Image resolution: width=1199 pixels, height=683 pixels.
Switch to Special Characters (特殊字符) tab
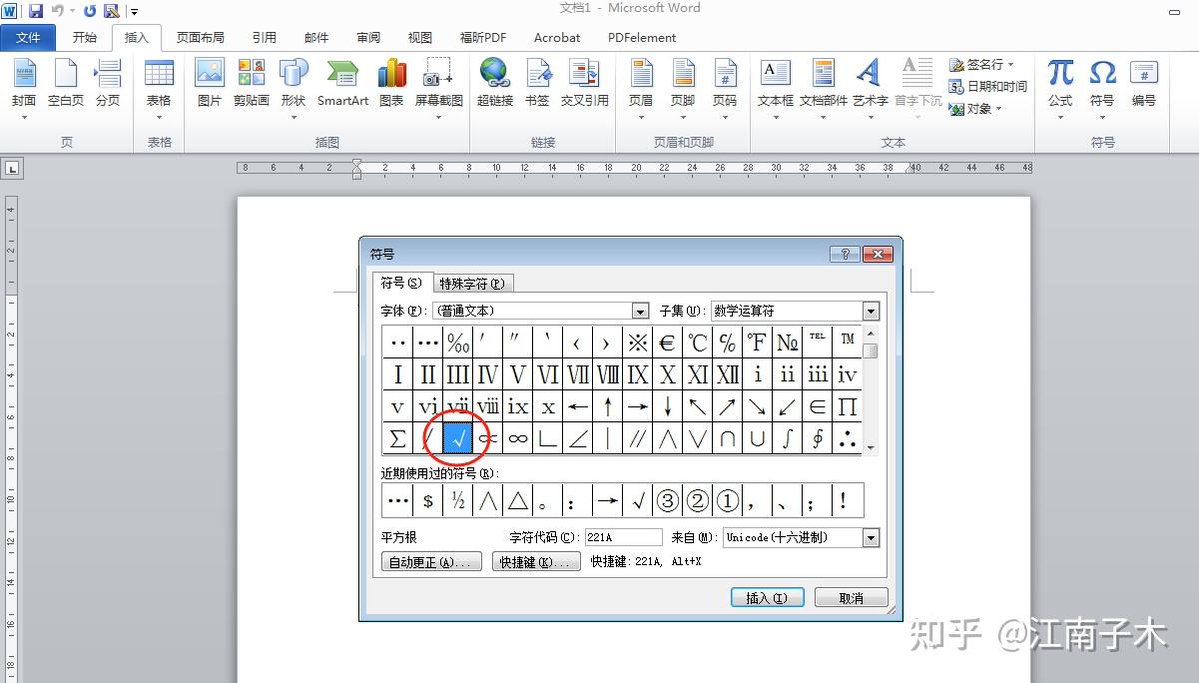(472, 284)
